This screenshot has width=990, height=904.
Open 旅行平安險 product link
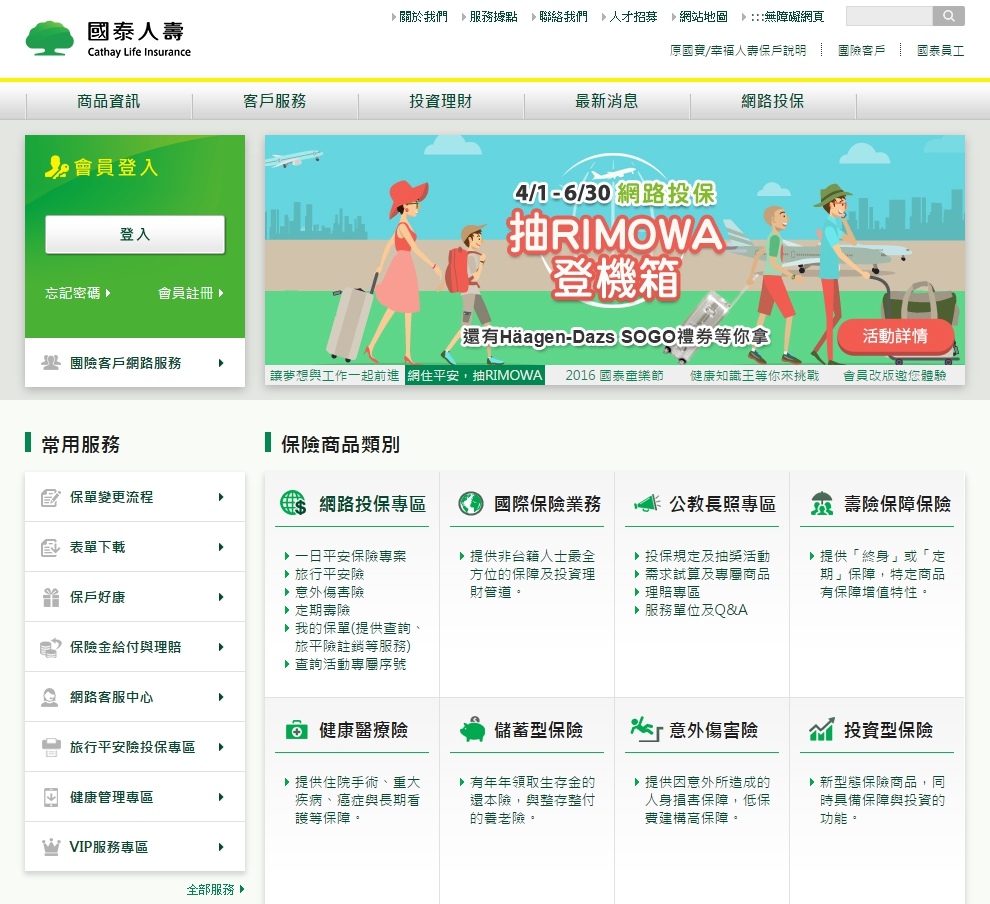point(330,574)
